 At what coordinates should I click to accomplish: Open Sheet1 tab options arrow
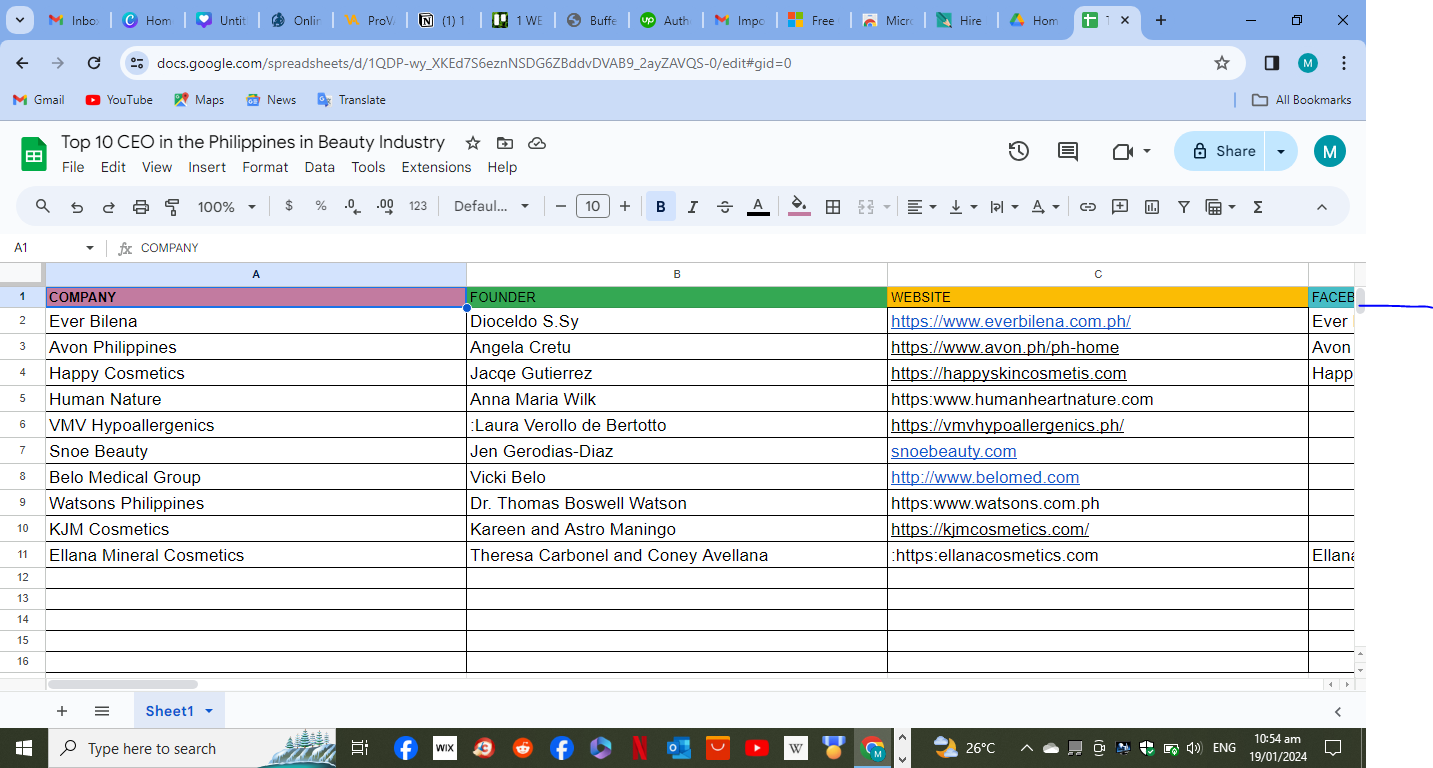pyautogui.click(x=209, y=711)
